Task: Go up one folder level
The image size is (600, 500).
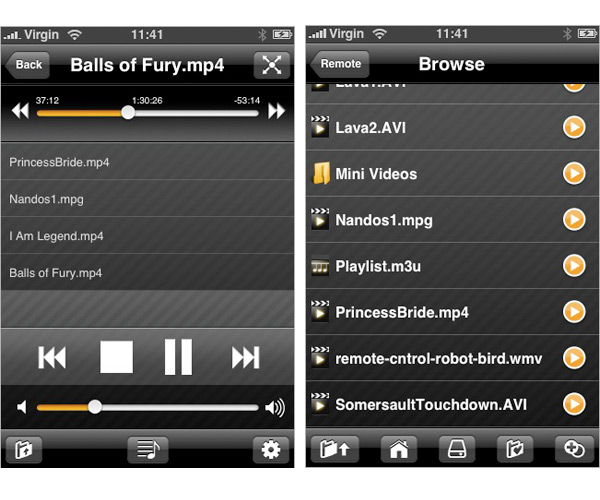Action: pos(334,449)
